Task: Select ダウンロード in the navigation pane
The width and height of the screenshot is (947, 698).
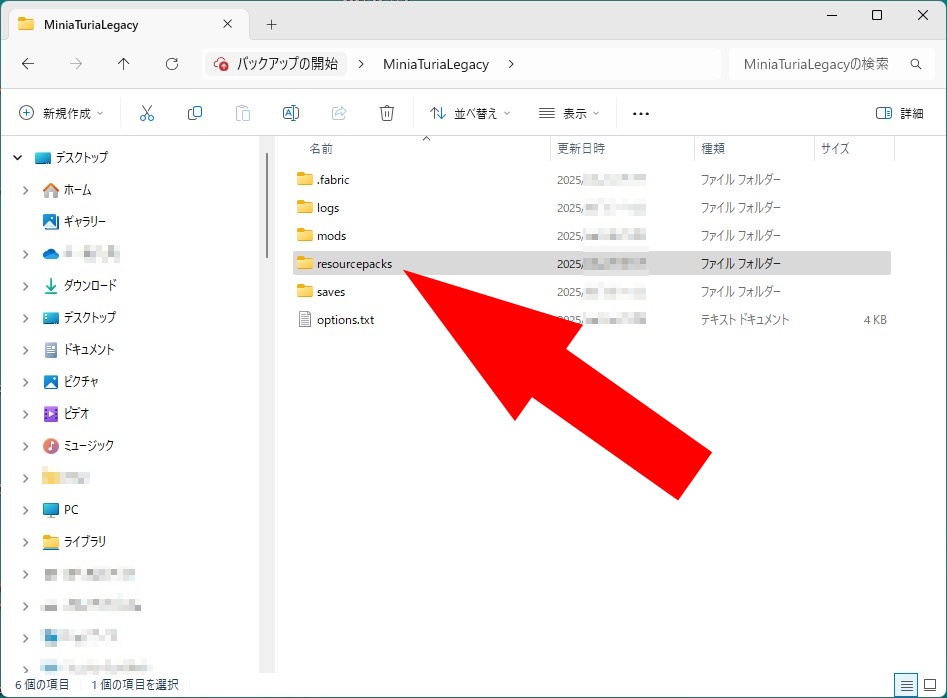Action: click(x=80, y=286)
